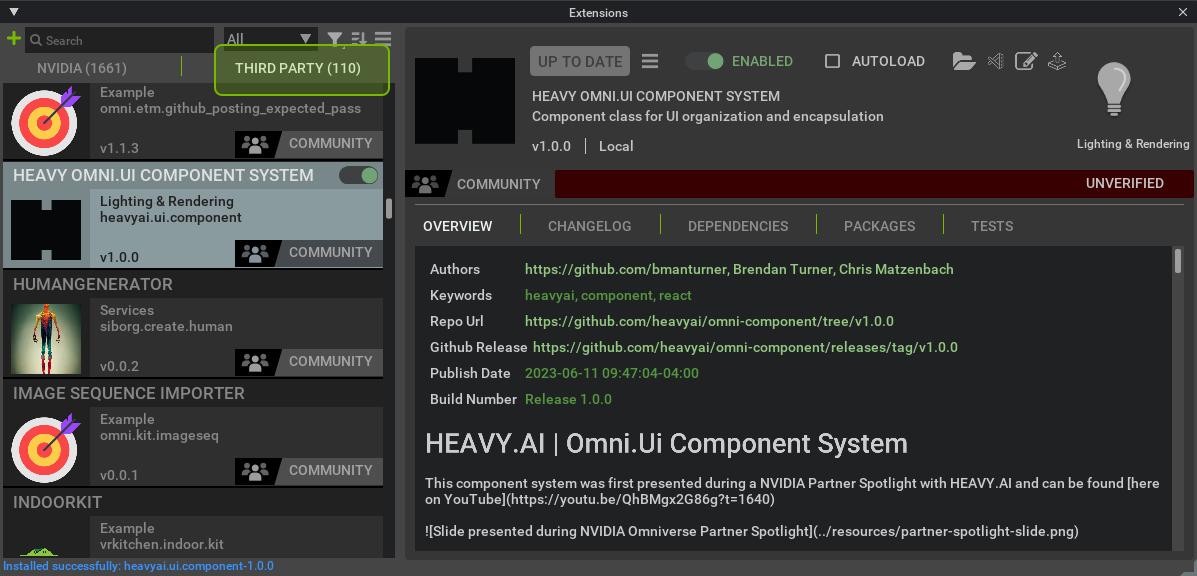Select the IMAGE SEQUENCE IMPORTER extension title
The height and width of the screenshot is (576, 1197).
128,394
